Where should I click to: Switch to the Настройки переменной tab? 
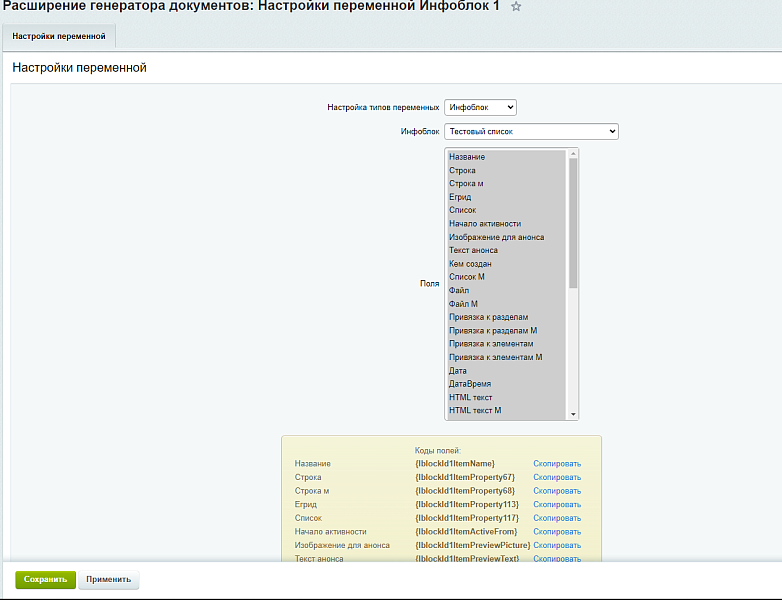coord(58,36)
